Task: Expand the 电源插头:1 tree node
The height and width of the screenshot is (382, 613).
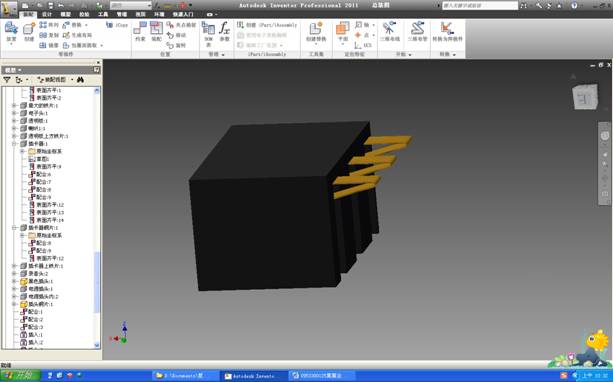Action: (x=14, y=289)
